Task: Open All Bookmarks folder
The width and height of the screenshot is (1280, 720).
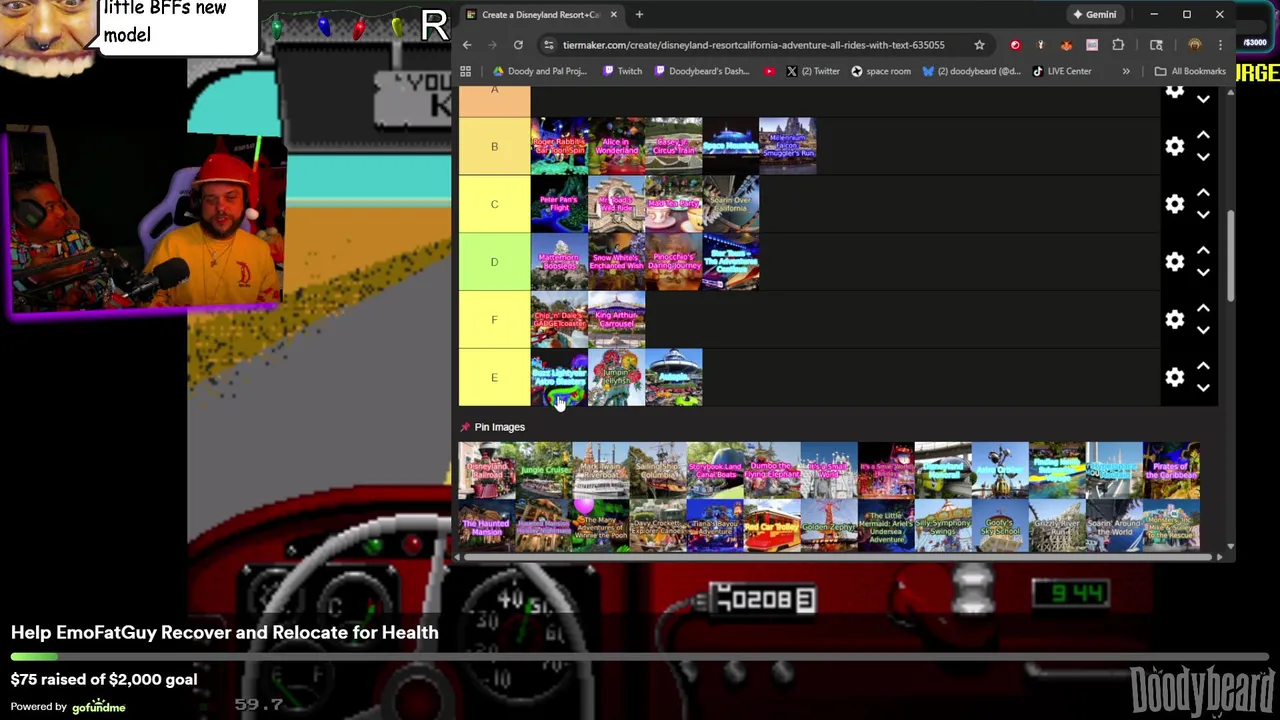Action: pyautogui.click(x=1190, y=71)
